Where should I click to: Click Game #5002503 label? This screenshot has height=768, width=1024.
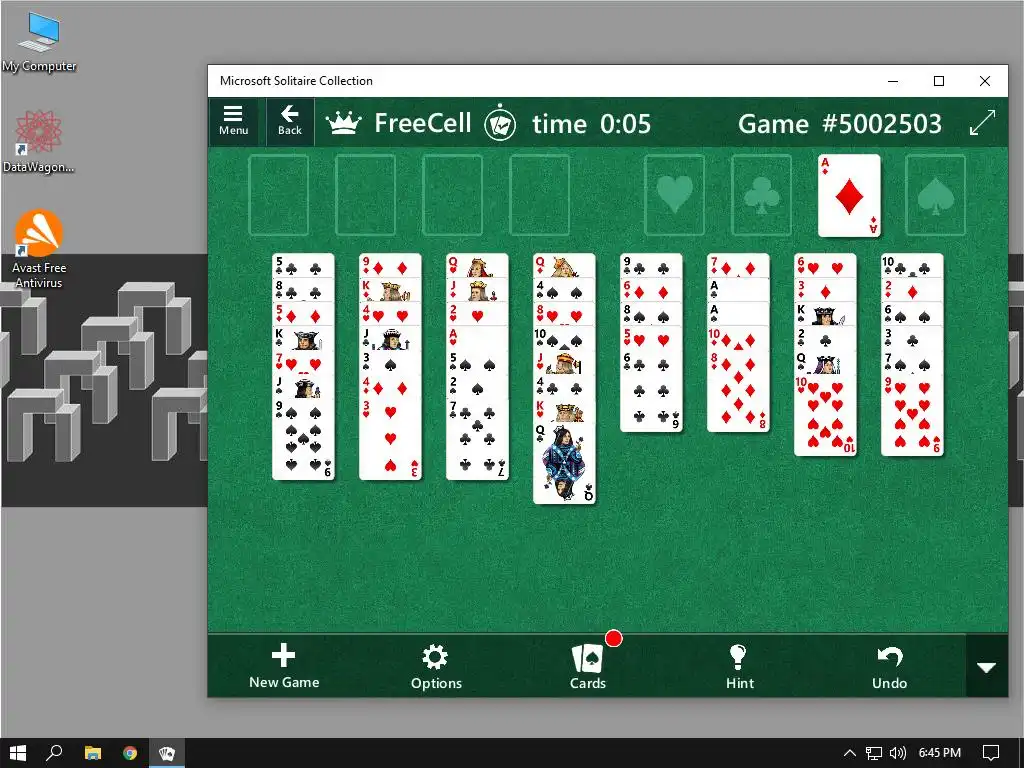[x=840, y=123]
